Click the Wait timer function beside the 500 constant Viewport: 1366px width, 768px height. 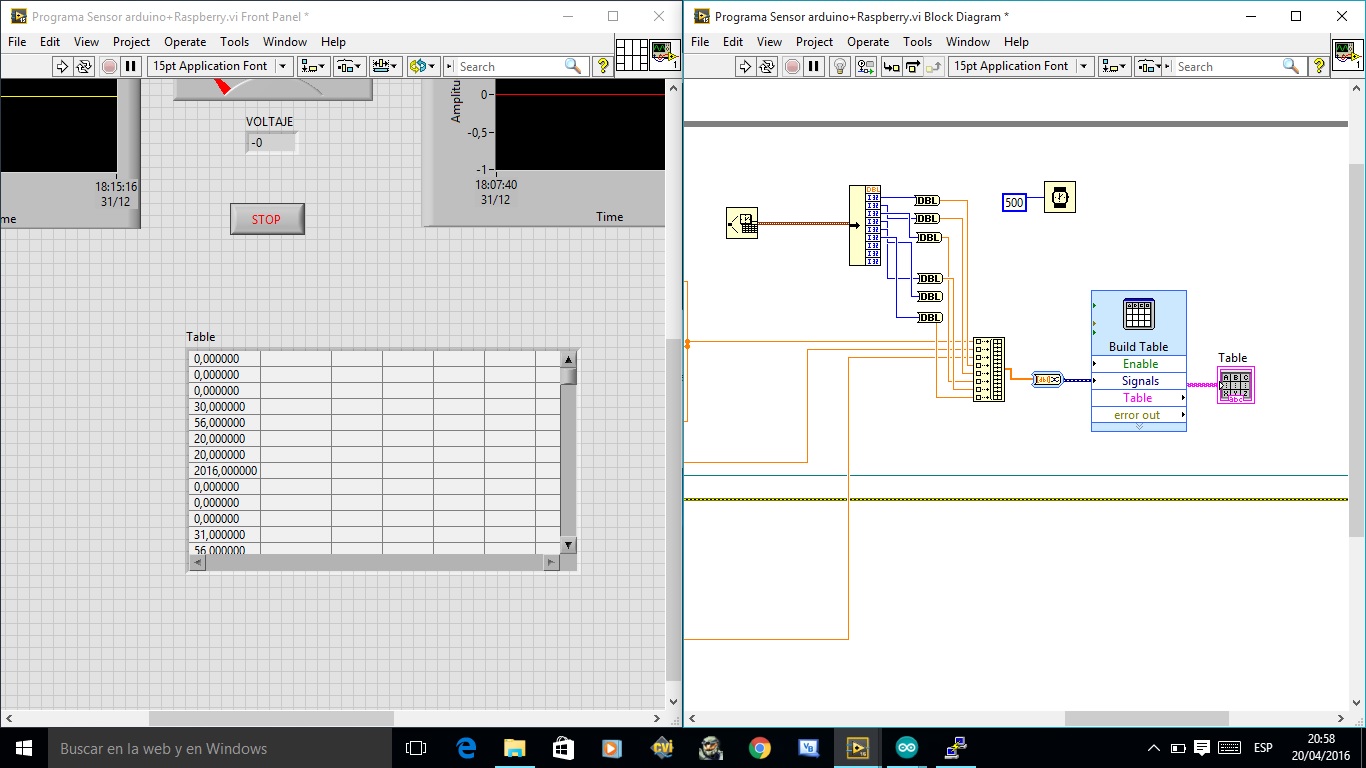pos(1059,197)
